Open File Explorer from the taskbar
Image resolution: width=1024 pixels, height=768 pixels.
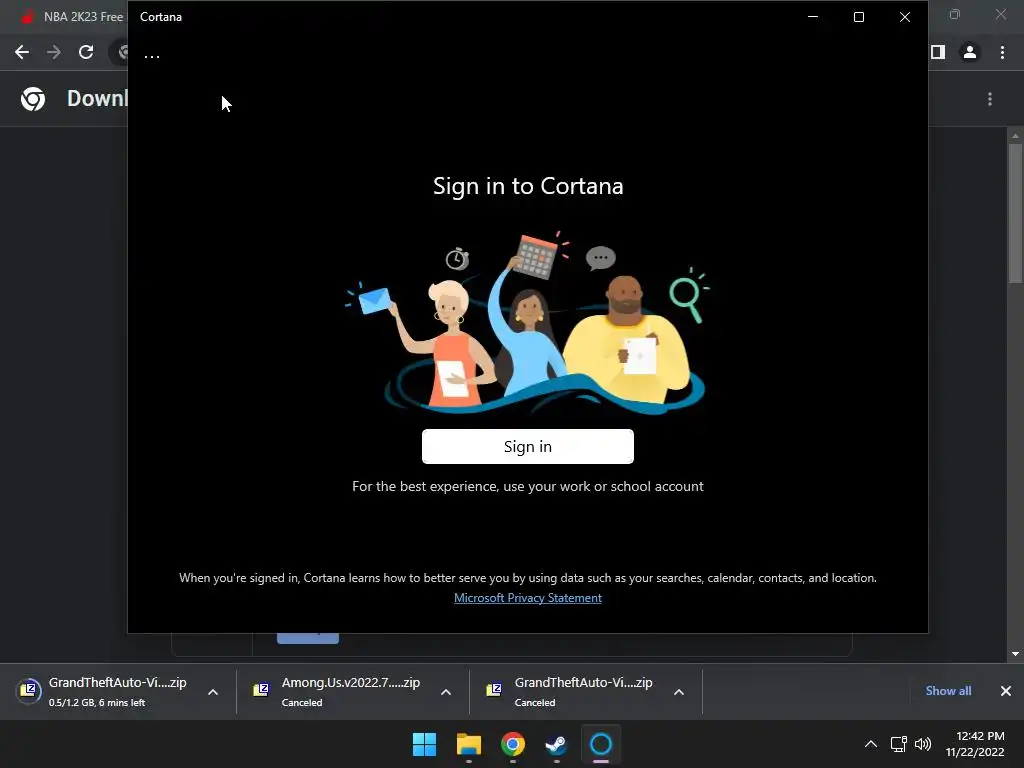tap(469, 744)
